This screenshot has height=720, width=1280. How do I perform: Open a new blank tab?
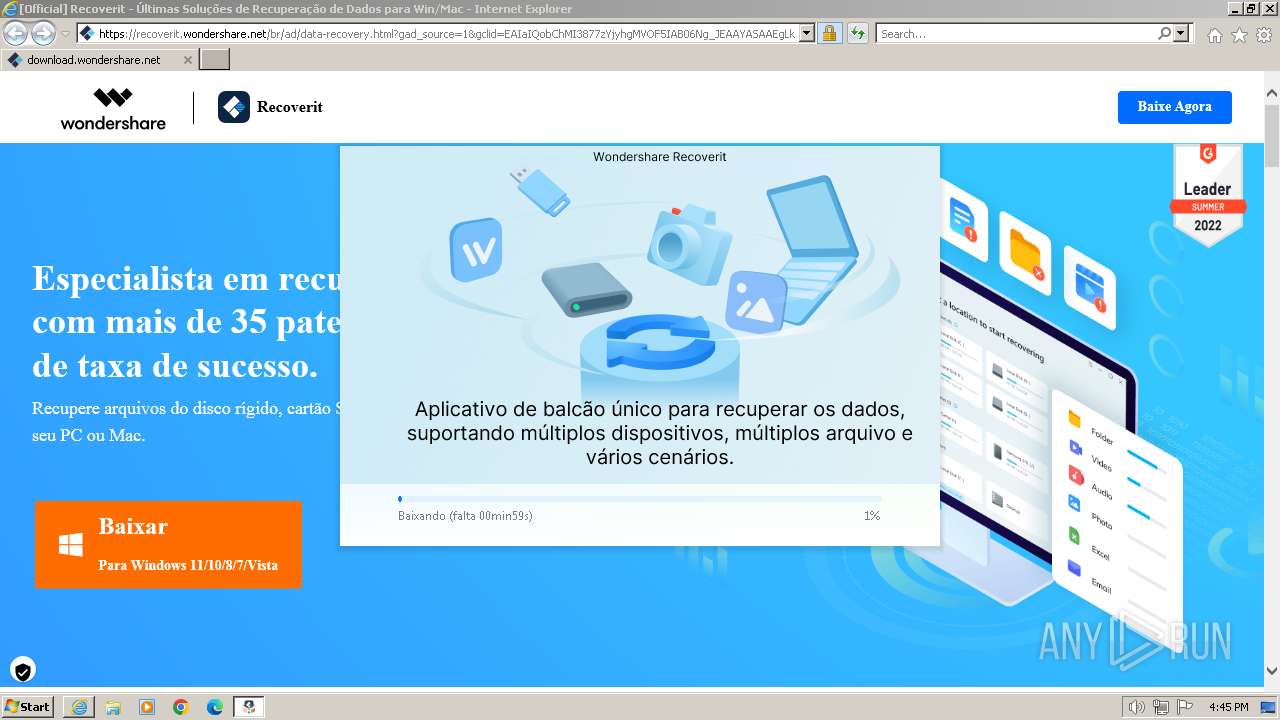click(x=215, y=60)
